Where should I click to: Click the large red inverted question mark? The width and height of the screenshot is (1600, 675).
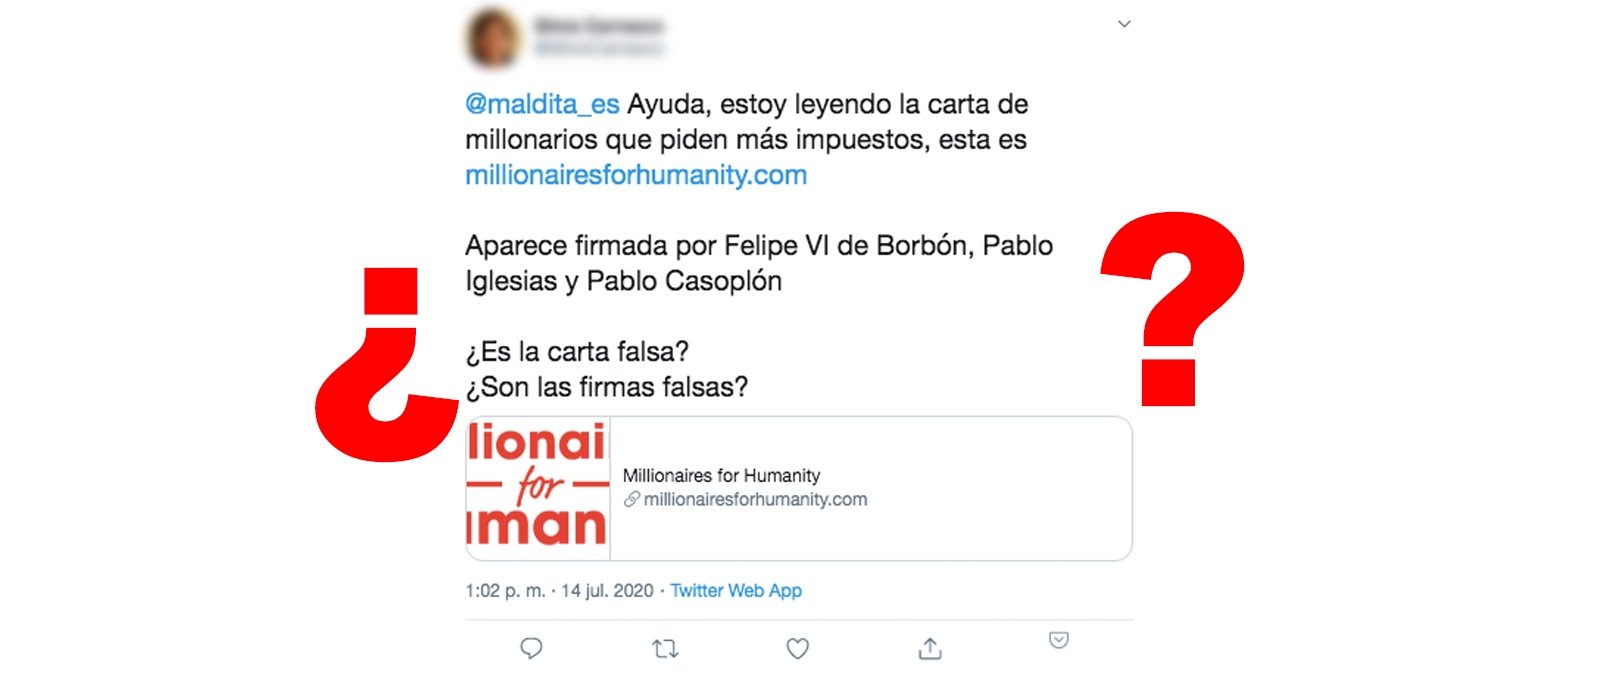point(386,365)
